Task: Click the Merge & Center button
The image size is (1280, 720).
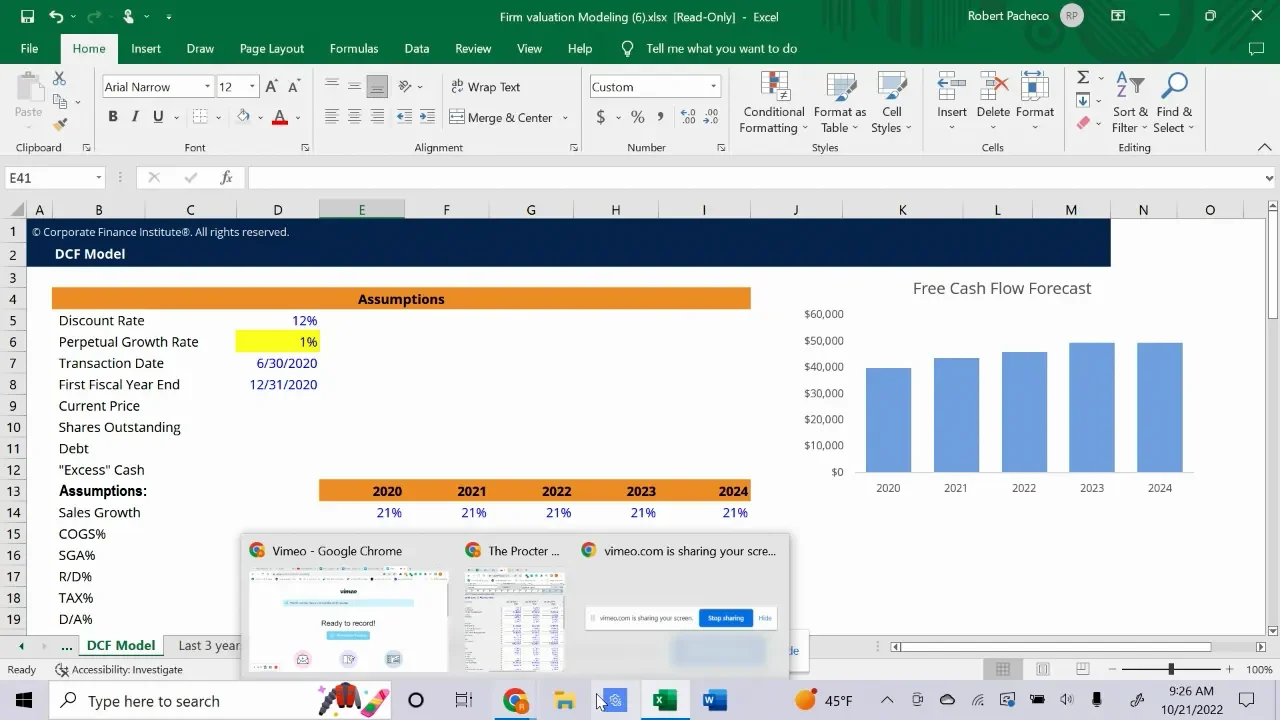Action: [501, 117]
